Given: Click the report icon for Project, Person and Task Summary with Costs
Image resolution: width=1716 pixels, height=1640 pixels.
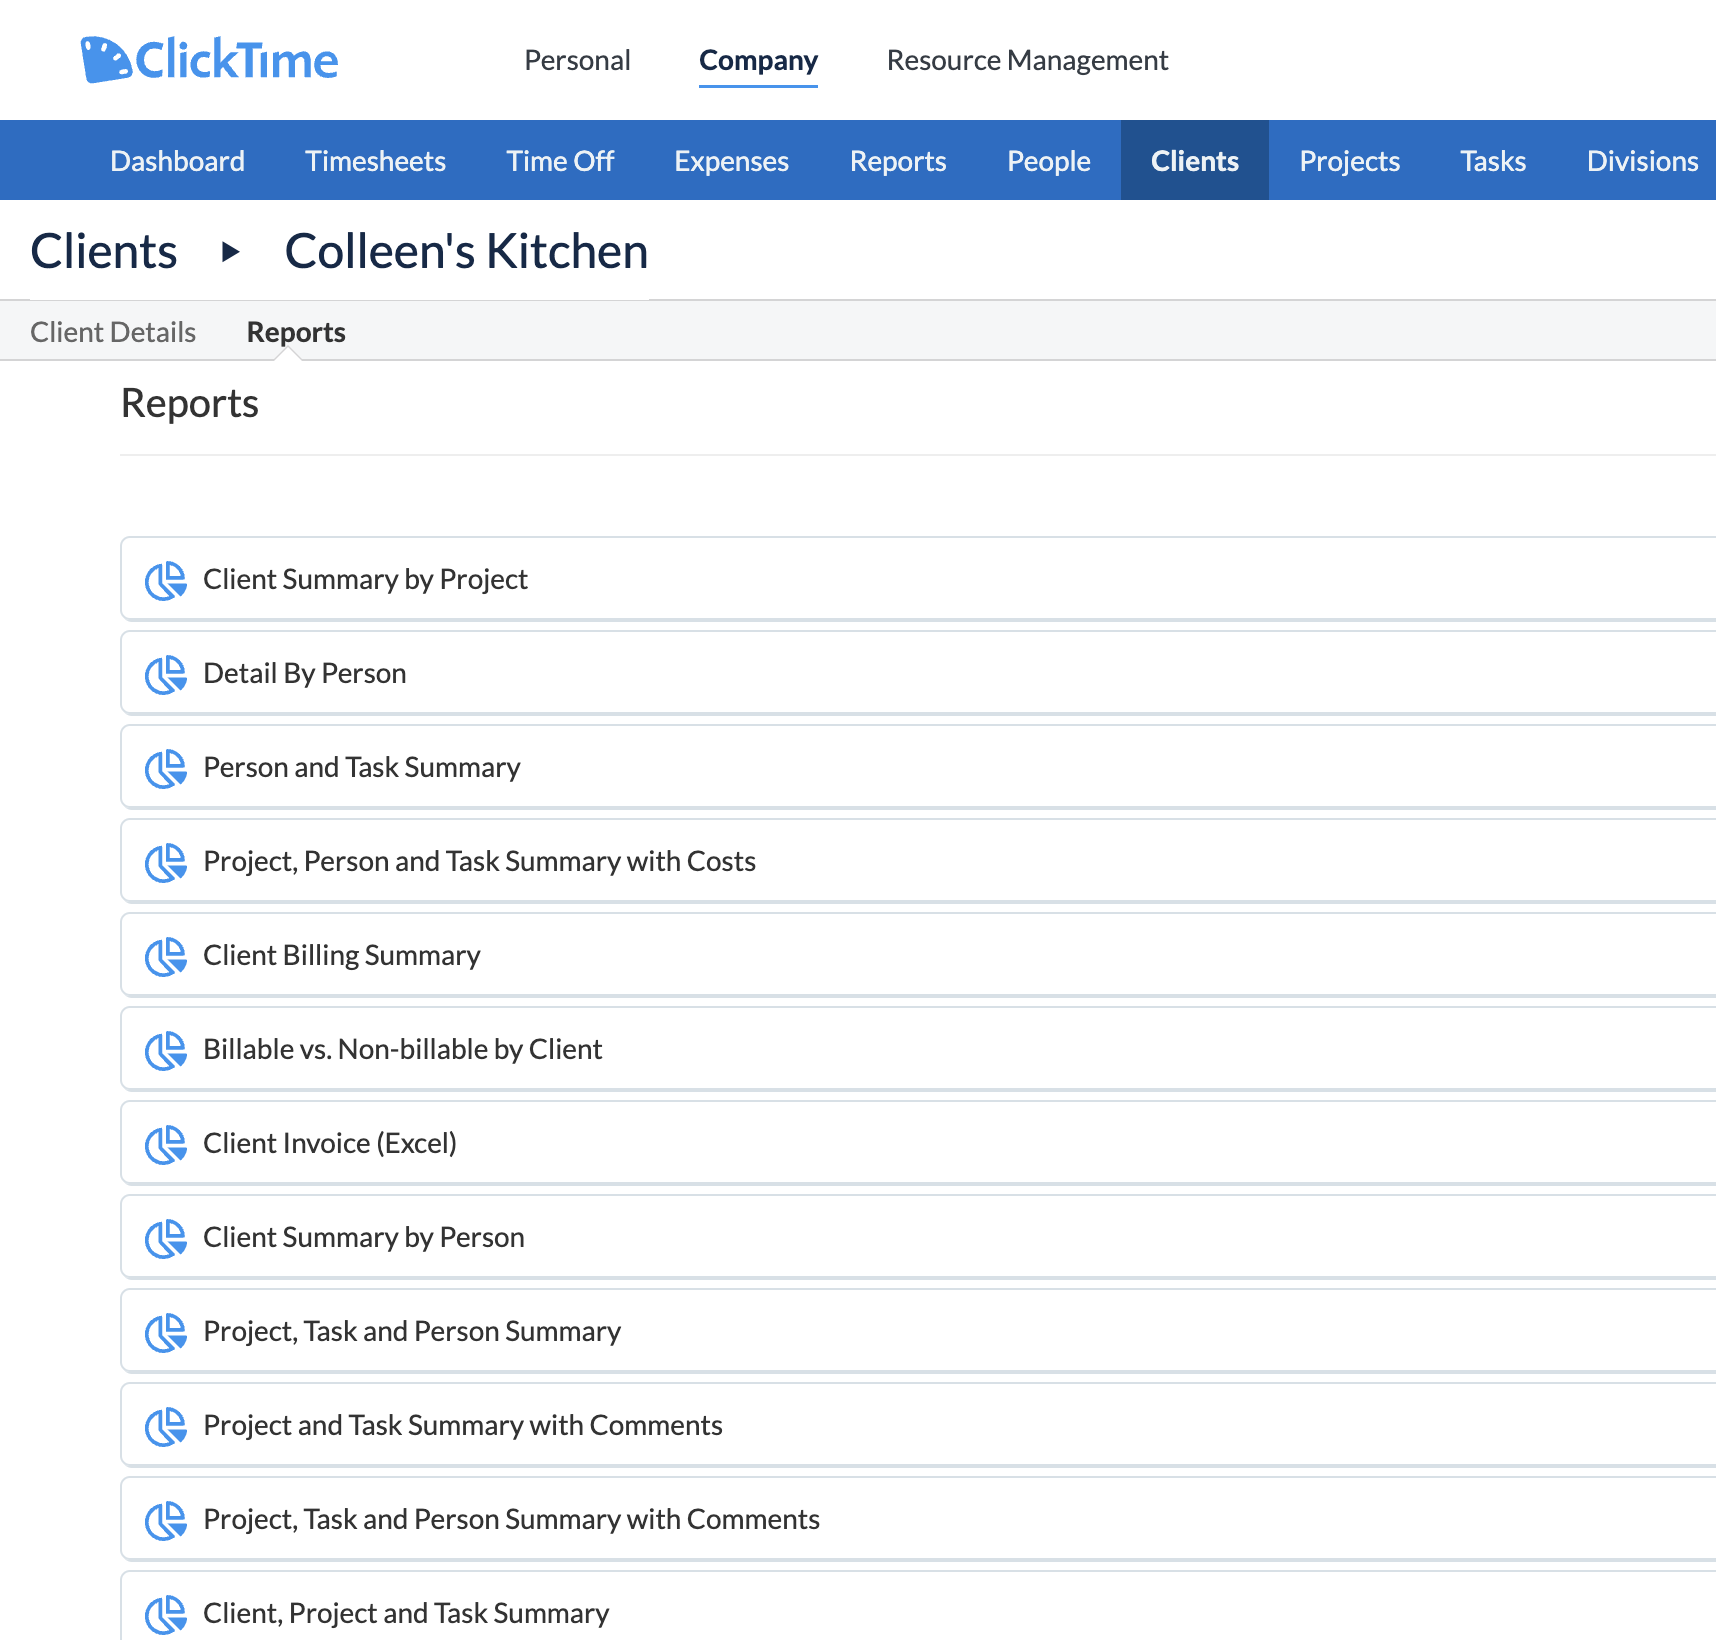Looking at the screenshot, I should (166, 862).
